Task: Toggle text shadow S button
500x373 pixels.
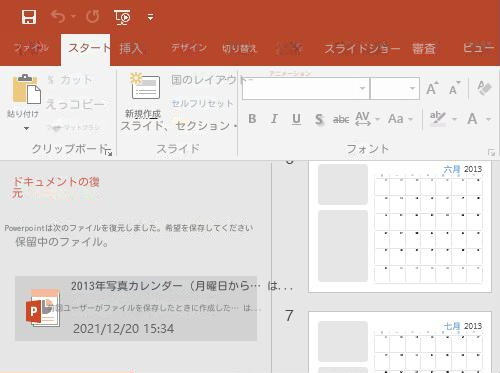Action: 319,119
